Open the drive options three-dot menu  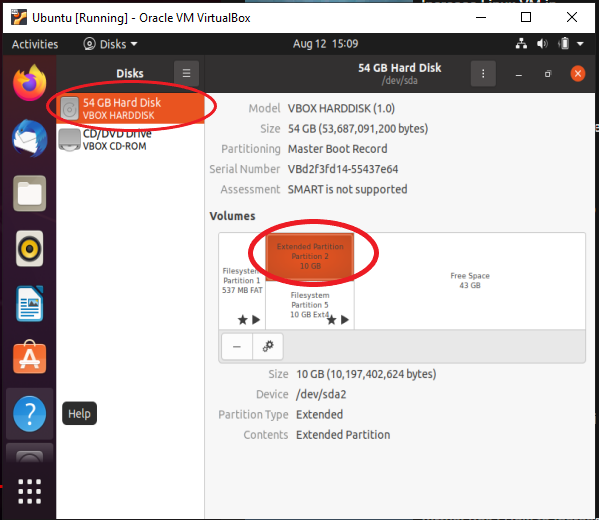tap(483, 73)
